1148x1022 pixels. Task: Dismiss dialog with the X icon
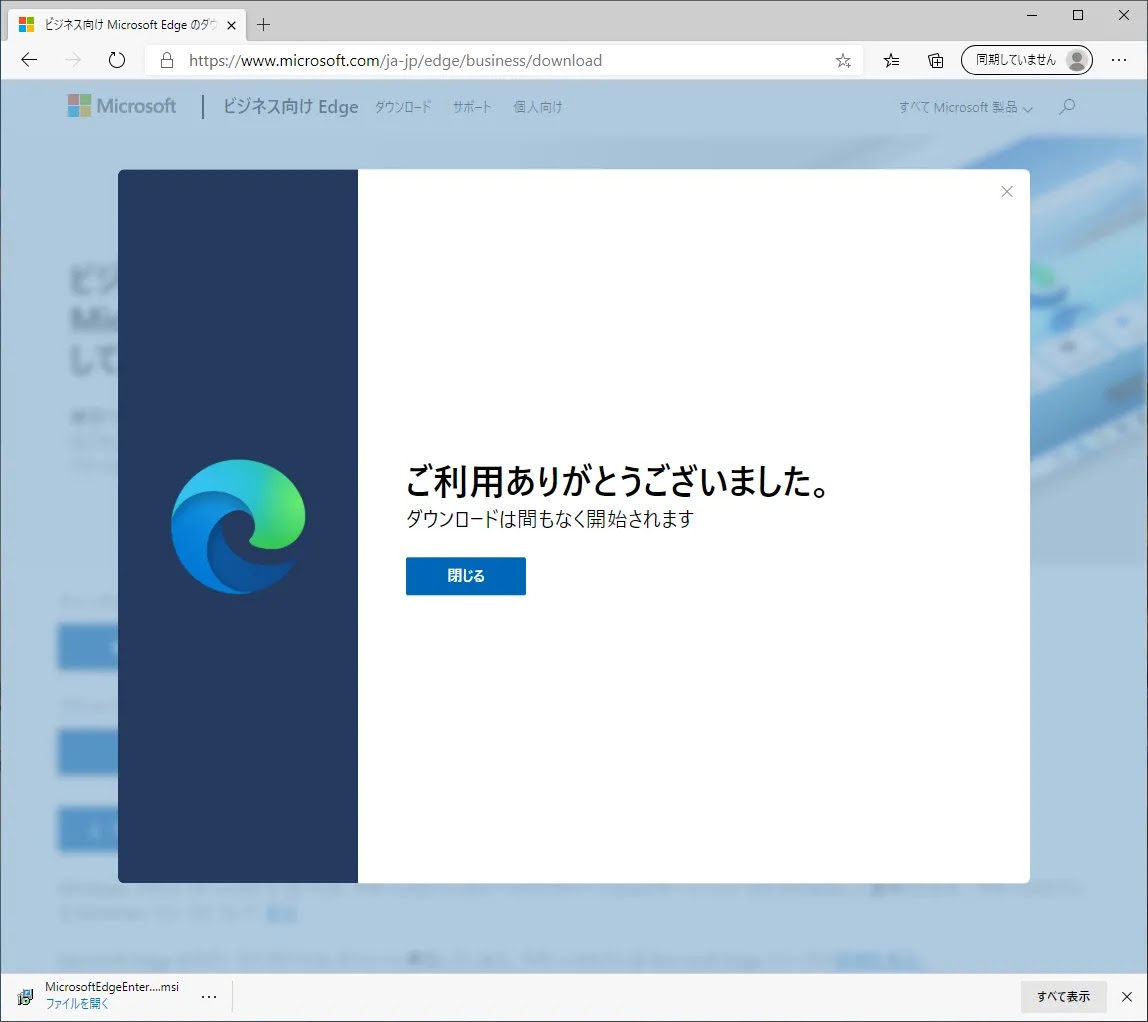click(1007, 192)
